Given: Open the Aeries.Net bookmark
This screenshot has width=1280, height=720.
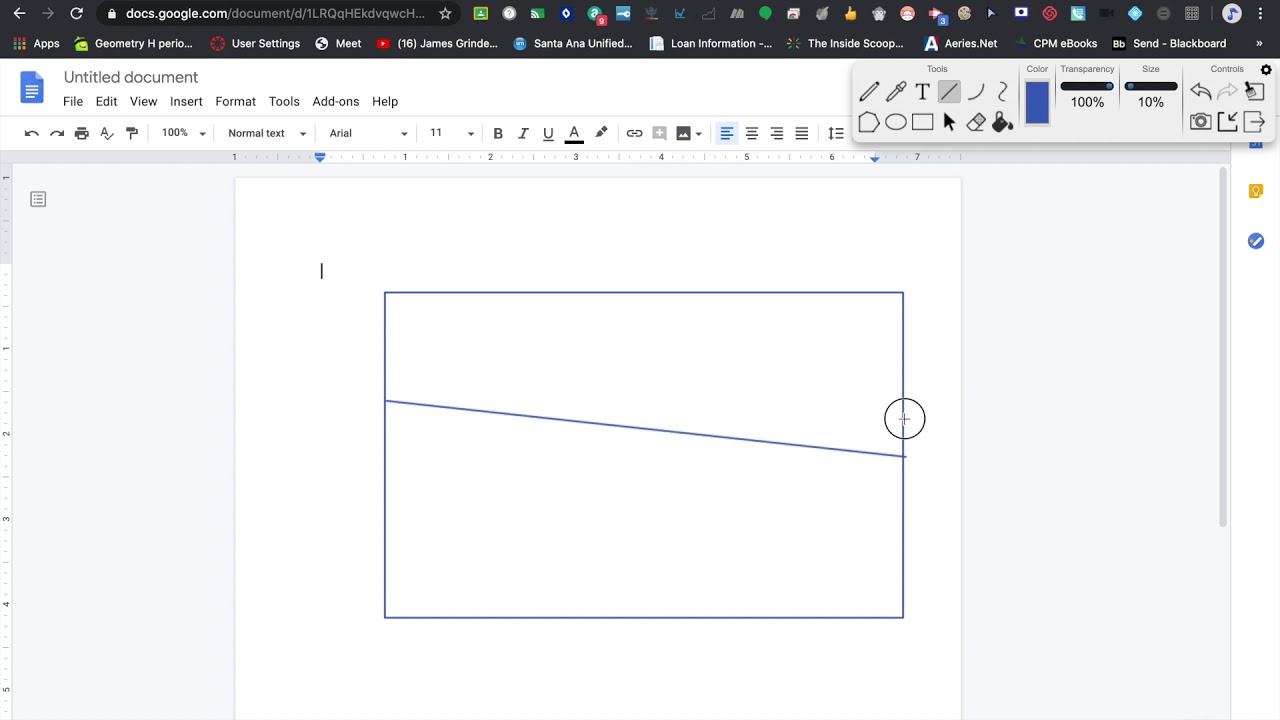Looking at the screenshot, I should [960, 43].
